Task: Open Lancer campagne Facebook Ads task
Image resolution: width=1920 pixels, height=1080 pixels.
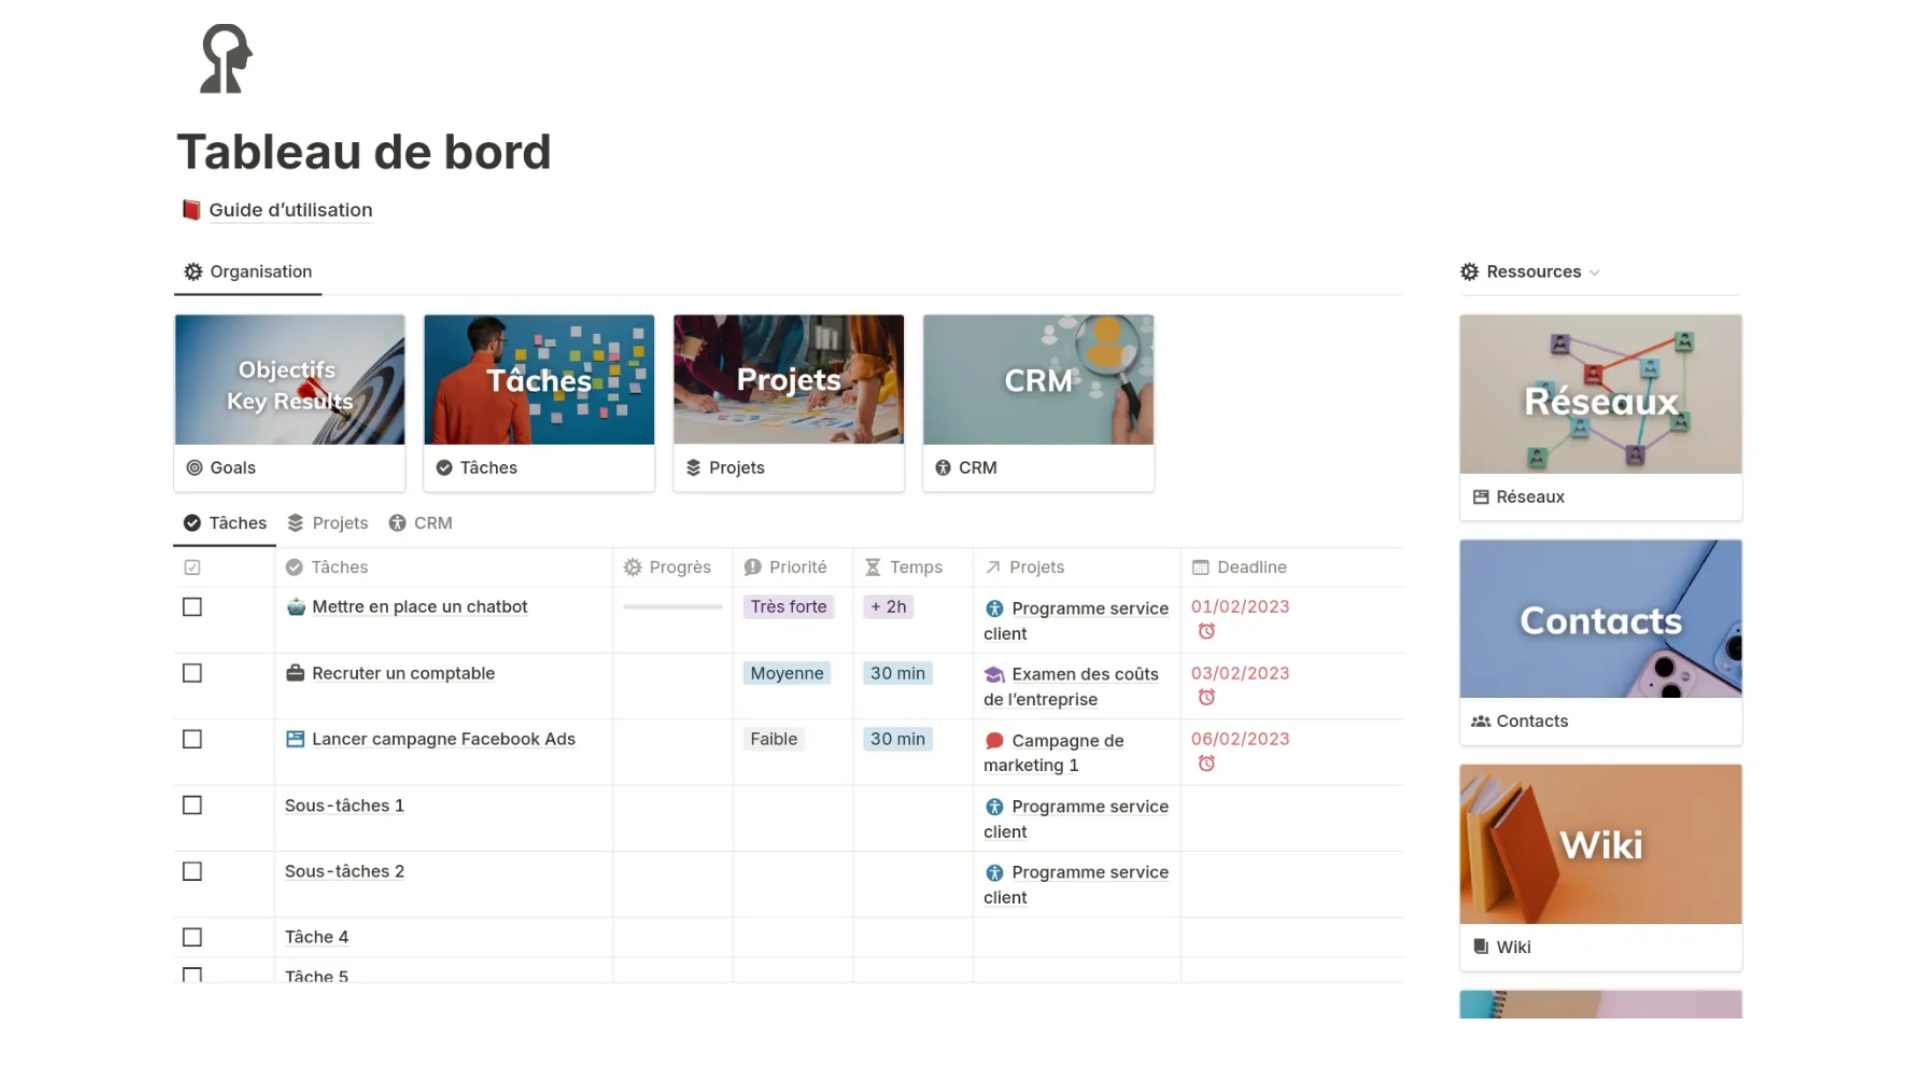Action: click(443, 739)
